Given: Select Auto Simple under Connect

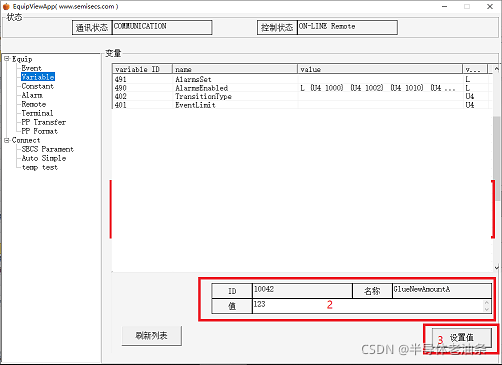Looking at the screenshot, I should point(44,158).
